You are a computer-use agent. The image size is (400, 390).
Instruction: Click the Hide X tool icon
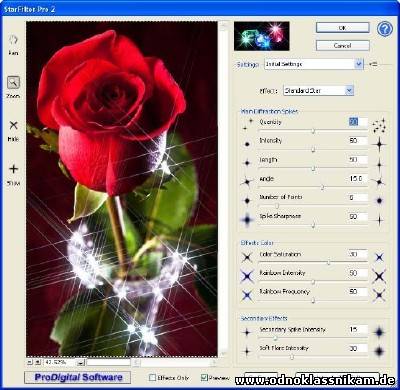pos(13,125)
